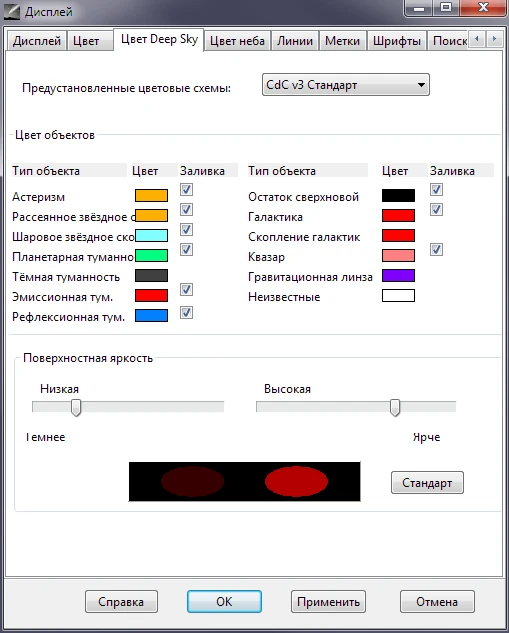Open help with the Справка button
The image size is (509, 633).
(121, 602)
